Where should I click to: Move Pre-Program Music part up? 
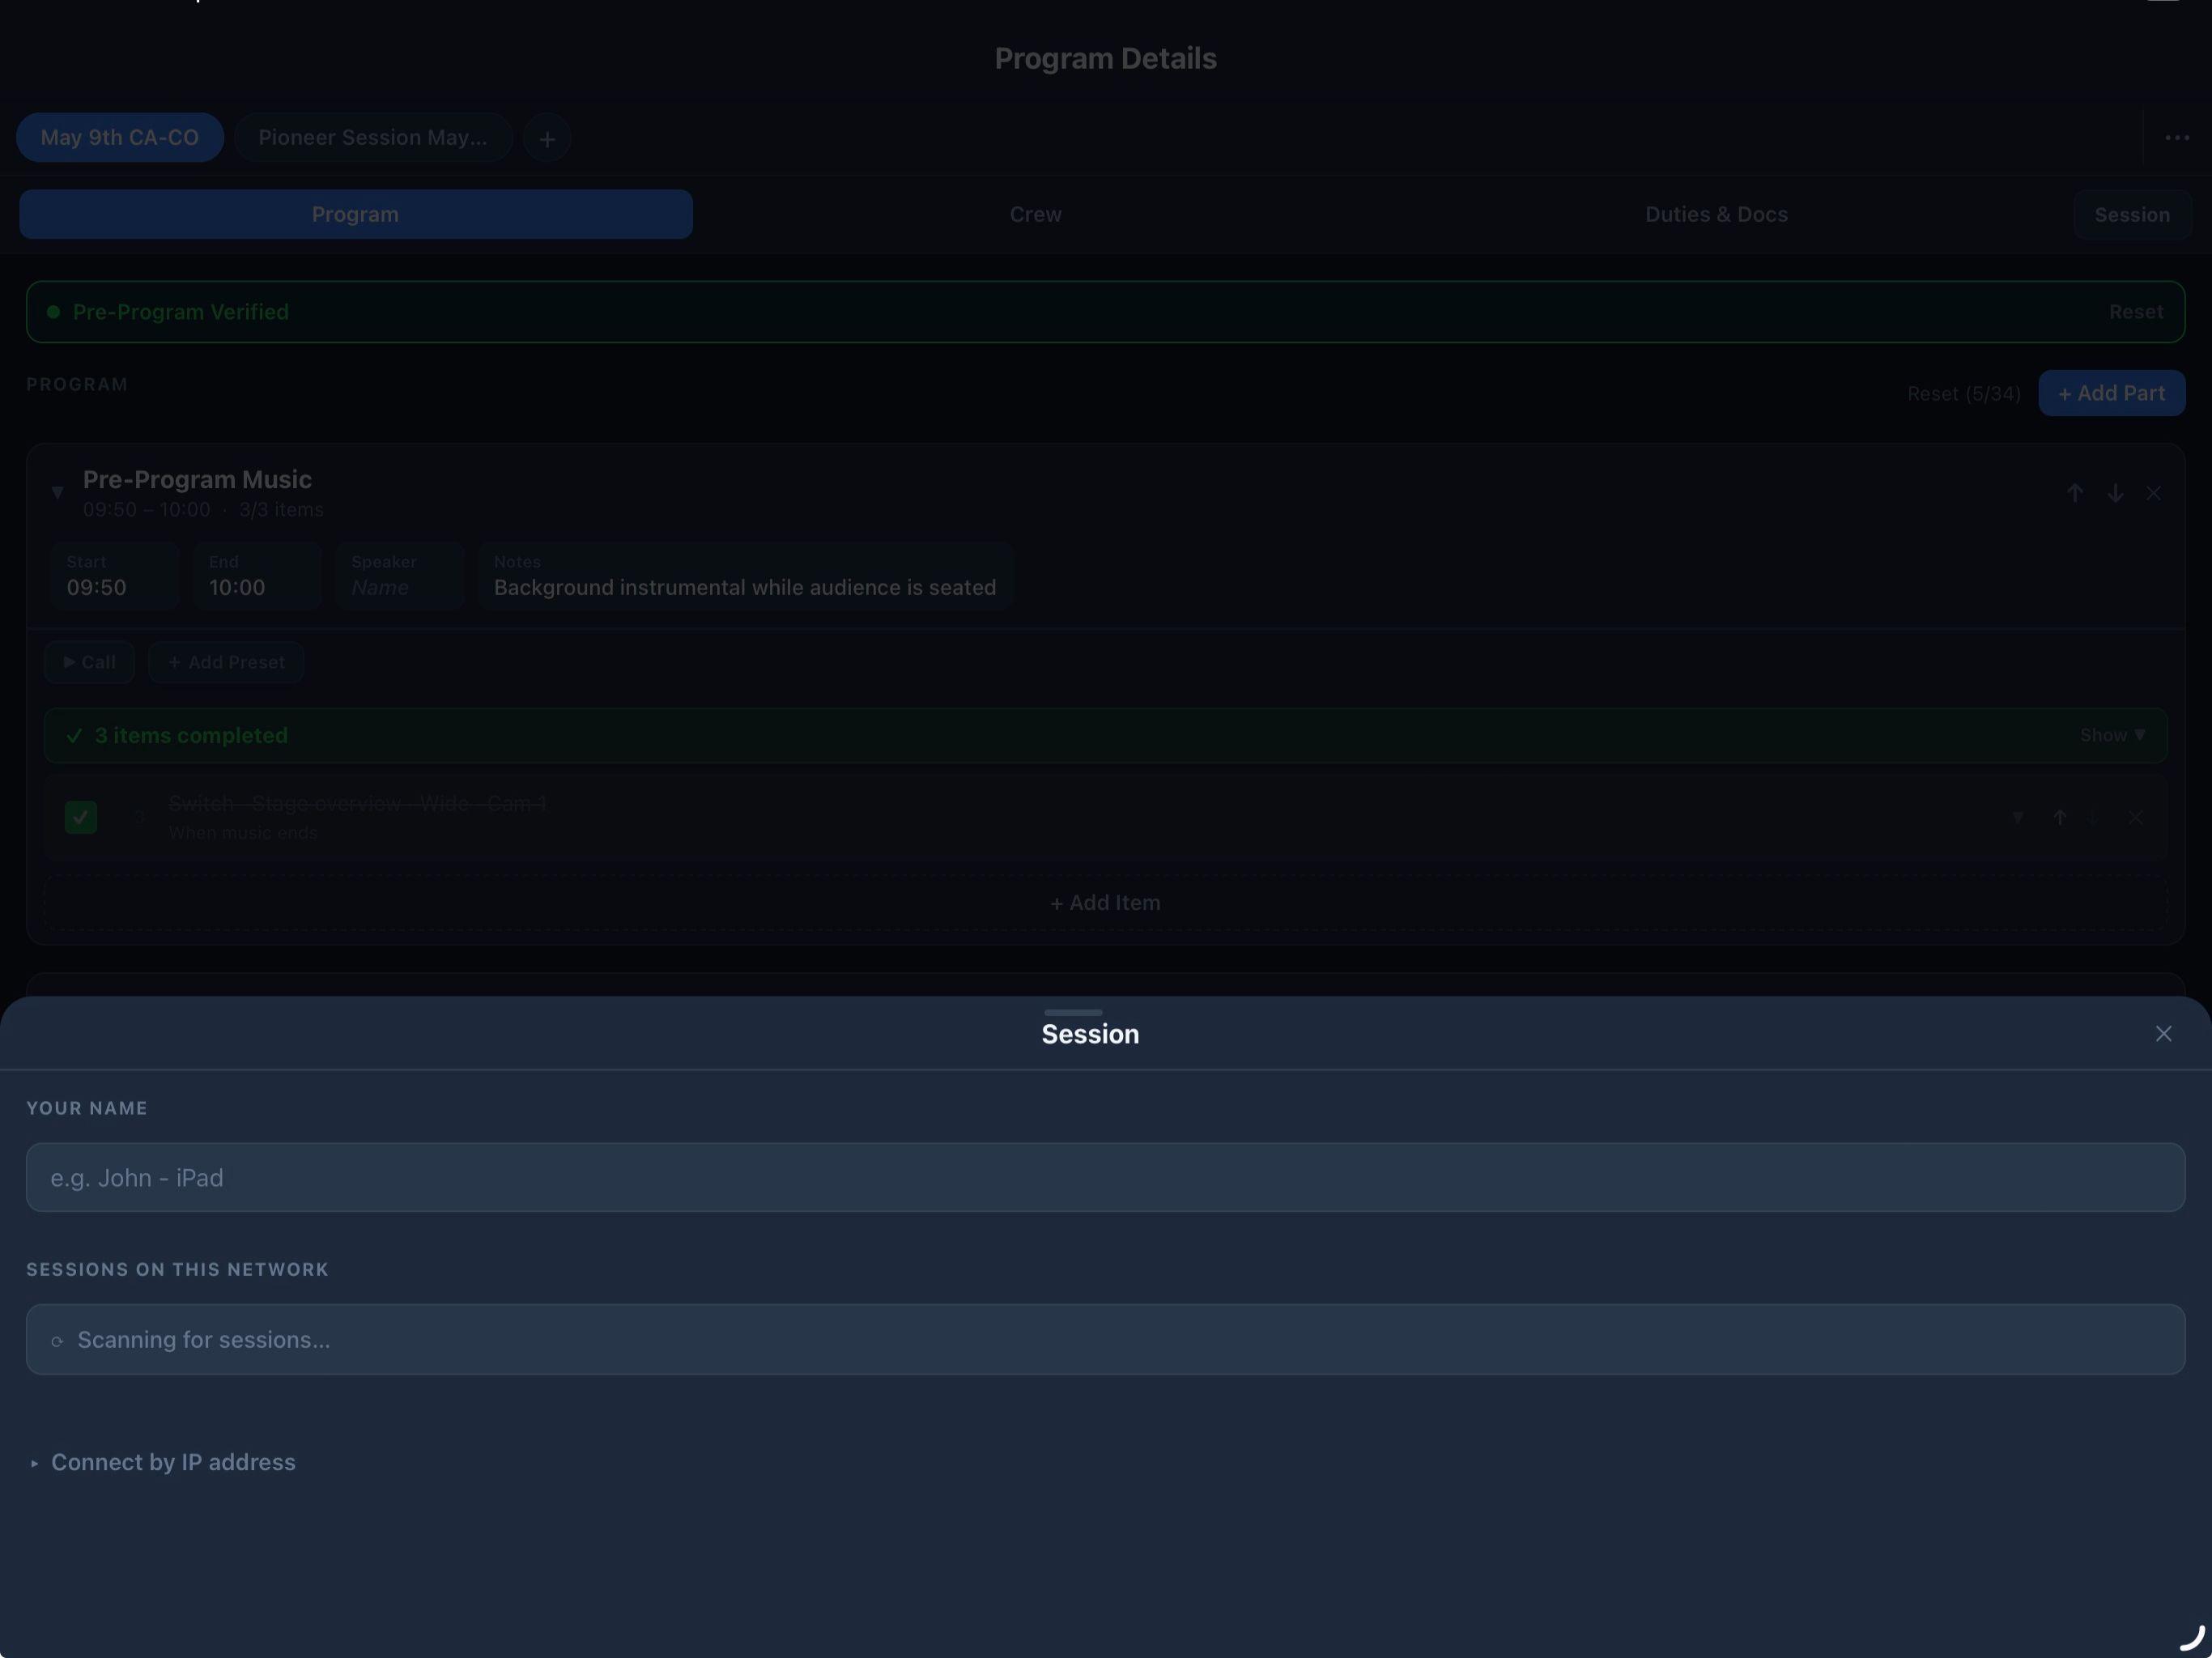pos(2075,493)
